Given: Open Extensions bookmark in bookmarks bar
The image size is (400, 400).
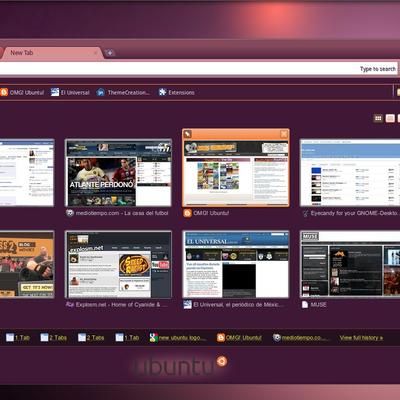Looking at the screenshot, I should 176,92.
